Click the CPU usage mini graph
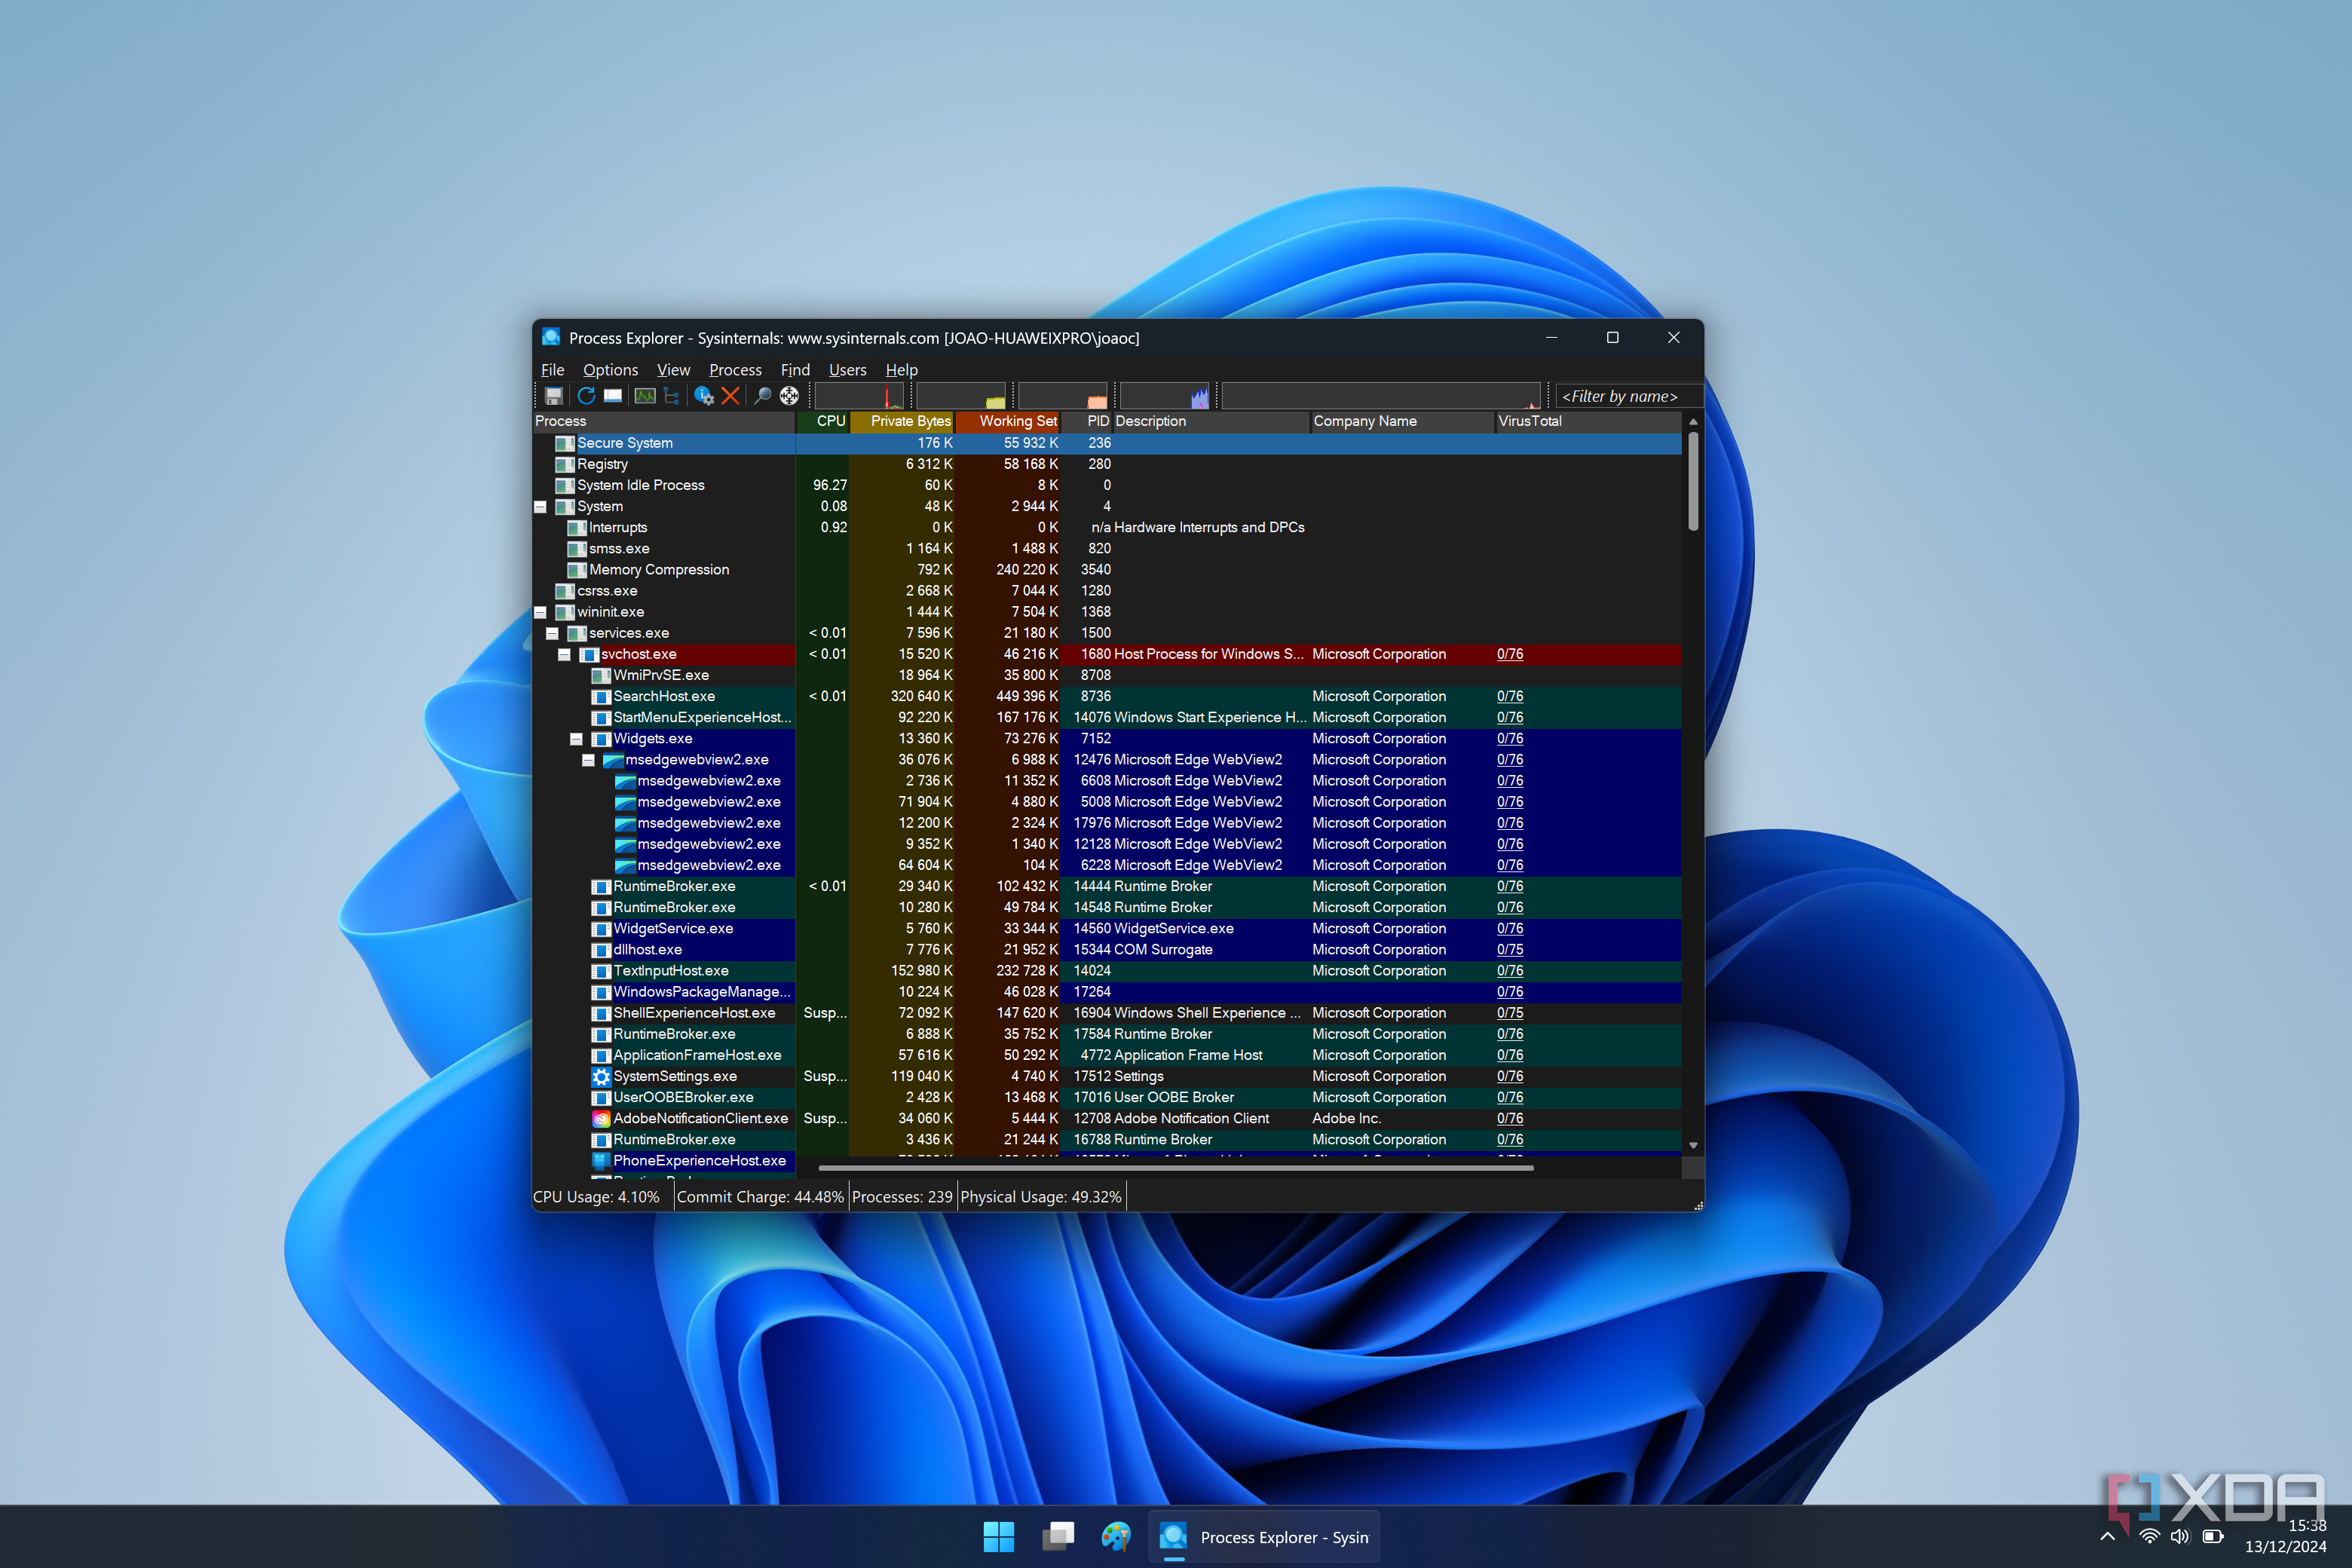This screenshot has width=2352, height=1568. pos(859,396)
